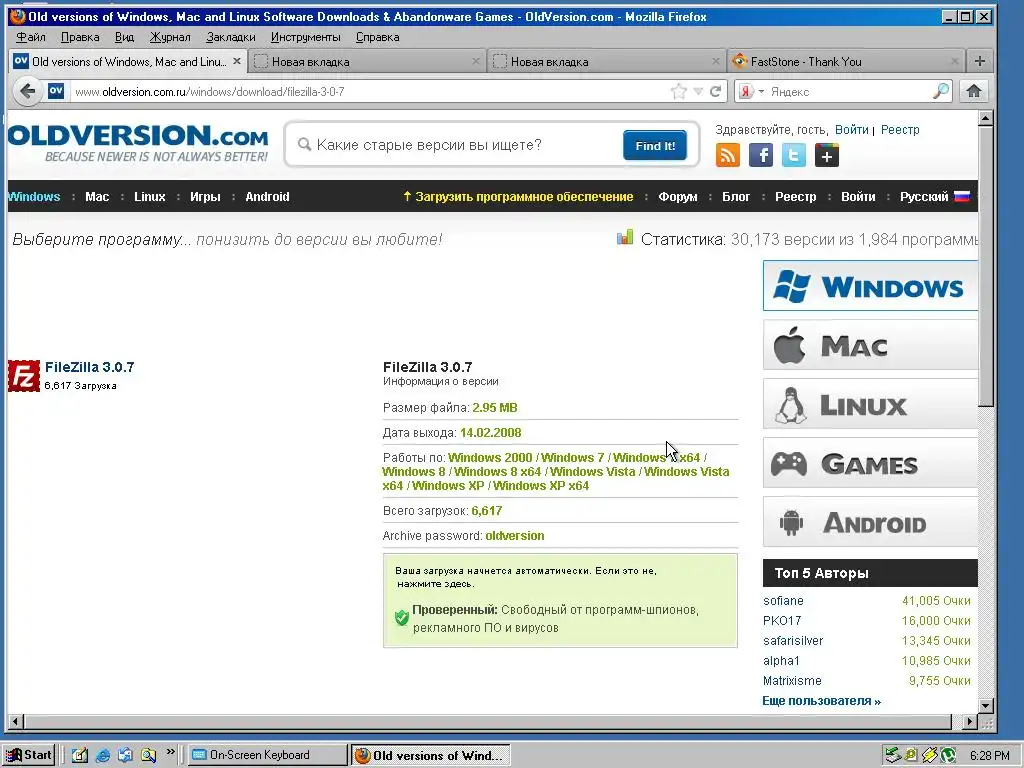Viewport: 1024px width, 768px height.
Task: Expand the quick launch chevron
Action: click(x=170, y=752)
